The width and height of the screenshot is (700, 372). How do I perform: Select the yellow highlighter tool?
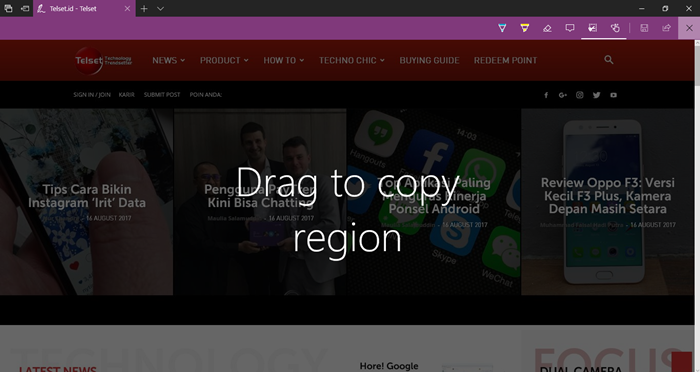point(525,28)
